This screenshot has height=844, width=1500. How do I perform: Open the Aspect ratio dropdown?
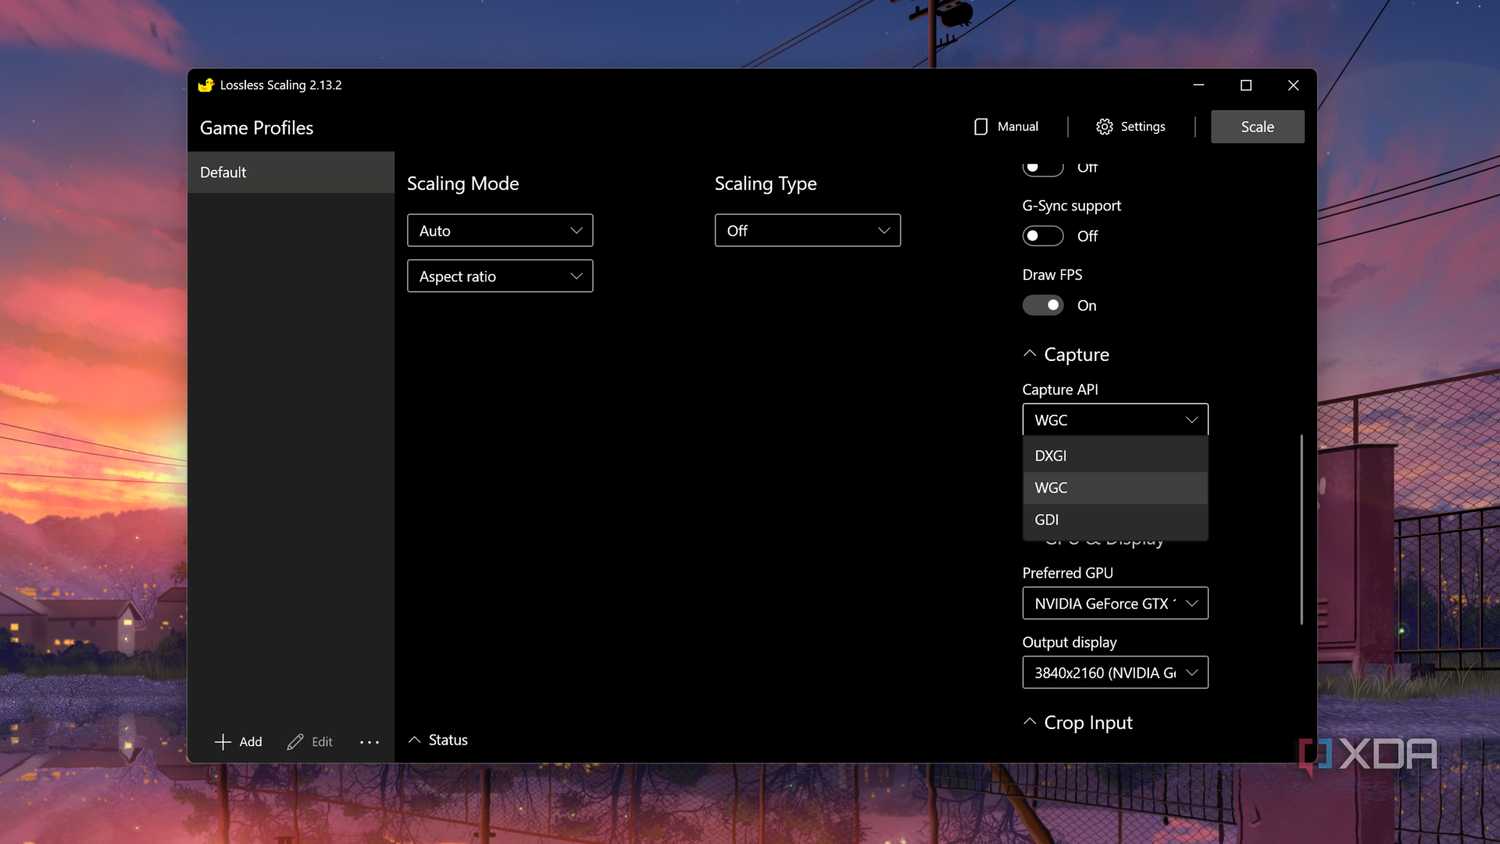tap(500, 276)
